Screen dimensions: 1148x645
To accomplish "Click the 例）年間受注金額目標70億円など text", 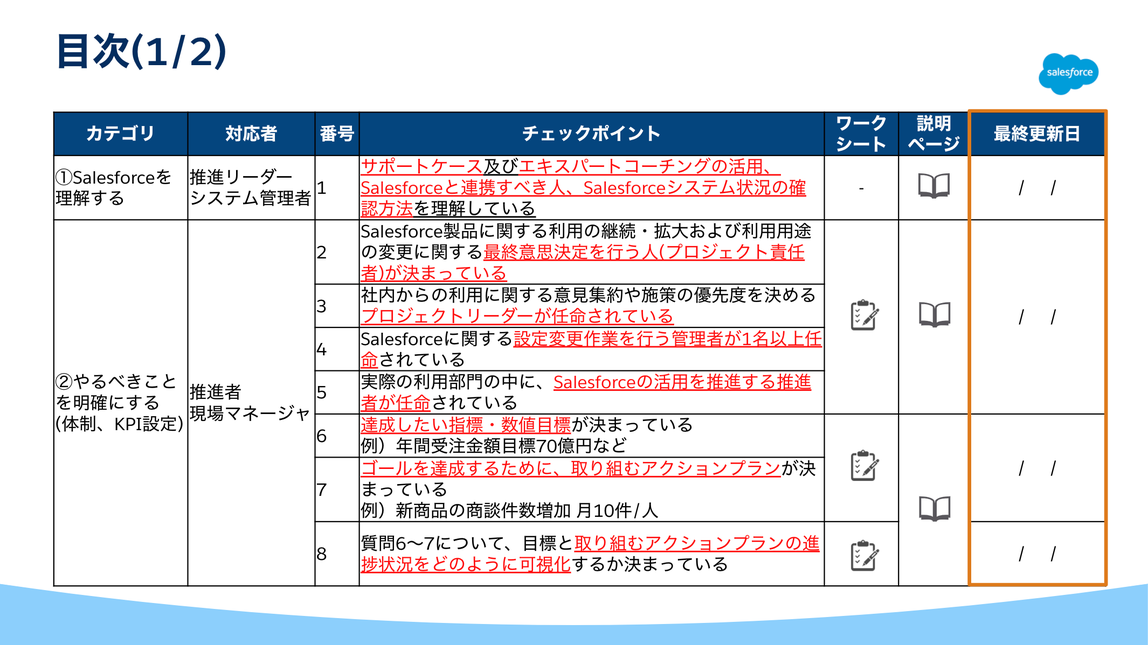I will [493, 445].
